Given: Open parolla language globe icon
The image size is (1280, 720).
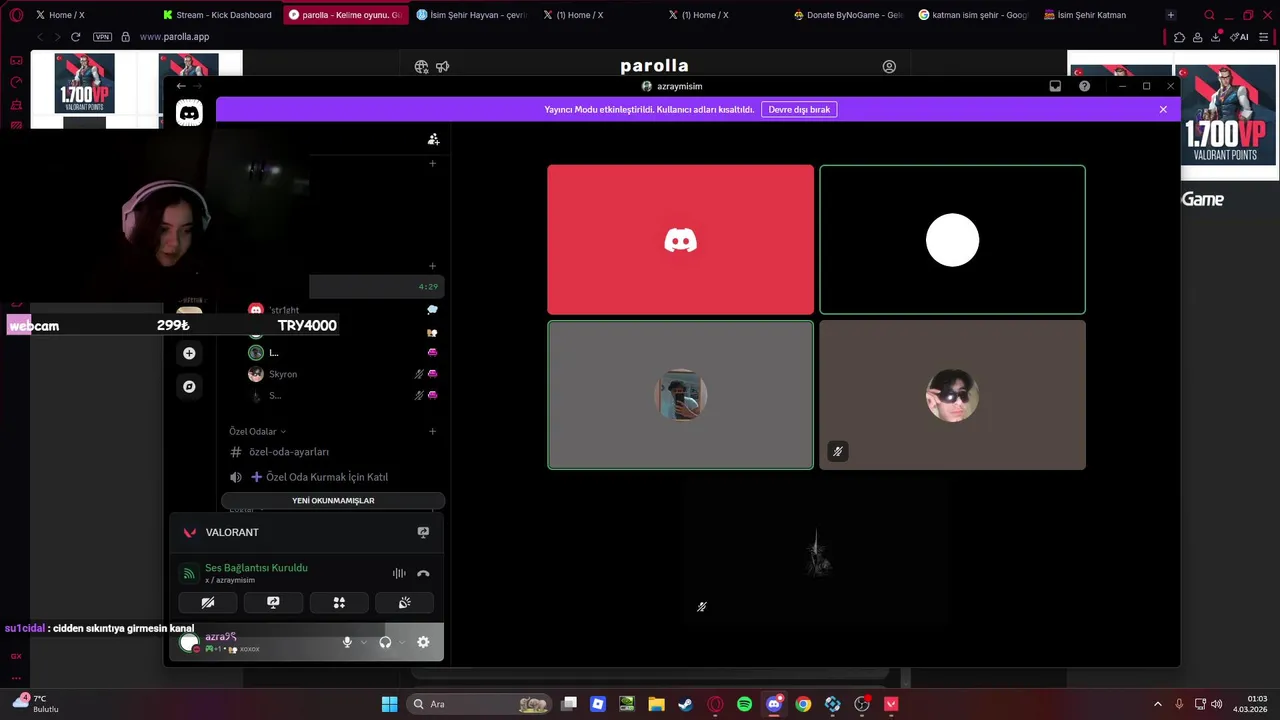Looking at the screenshot, I should pos(421,67).
